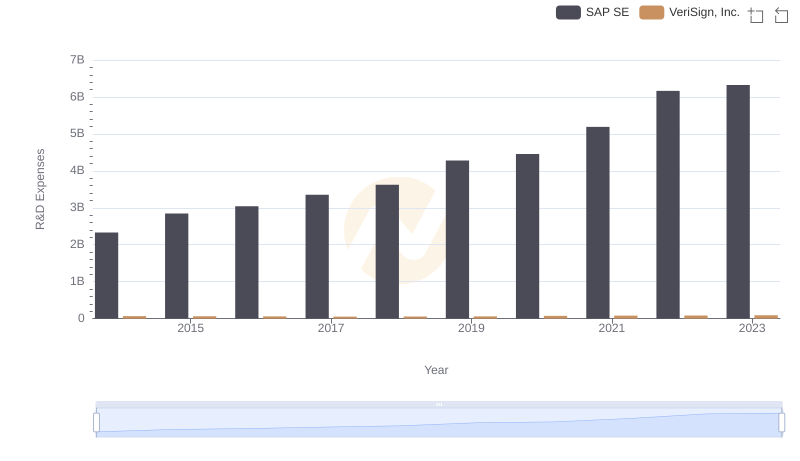
Task: Click the 6B y-axis label
Action: 77,97
